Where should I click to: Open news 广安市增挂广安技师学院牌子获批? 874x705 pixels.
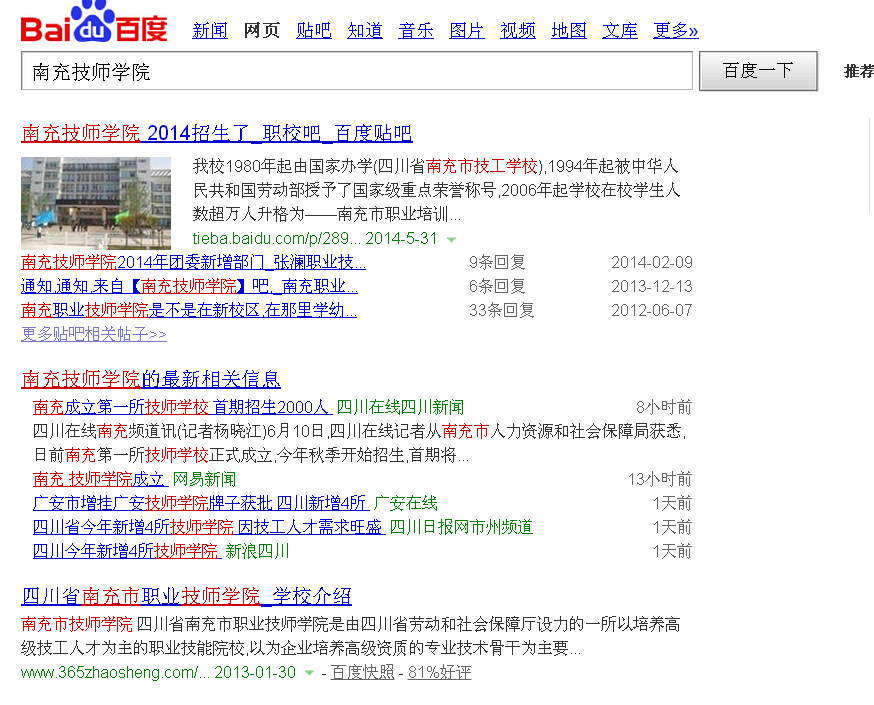[x=201, y=503]
